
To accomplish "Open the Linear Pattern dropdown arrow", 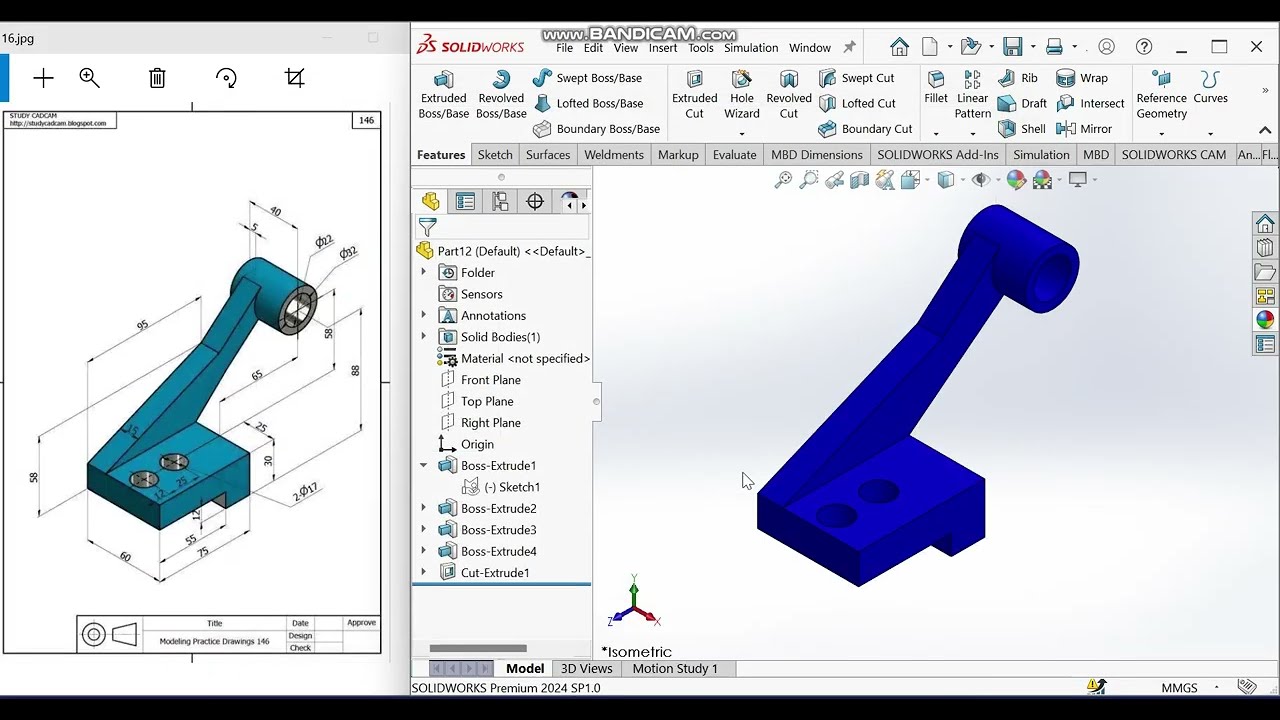I will click(x=972, y=133).
